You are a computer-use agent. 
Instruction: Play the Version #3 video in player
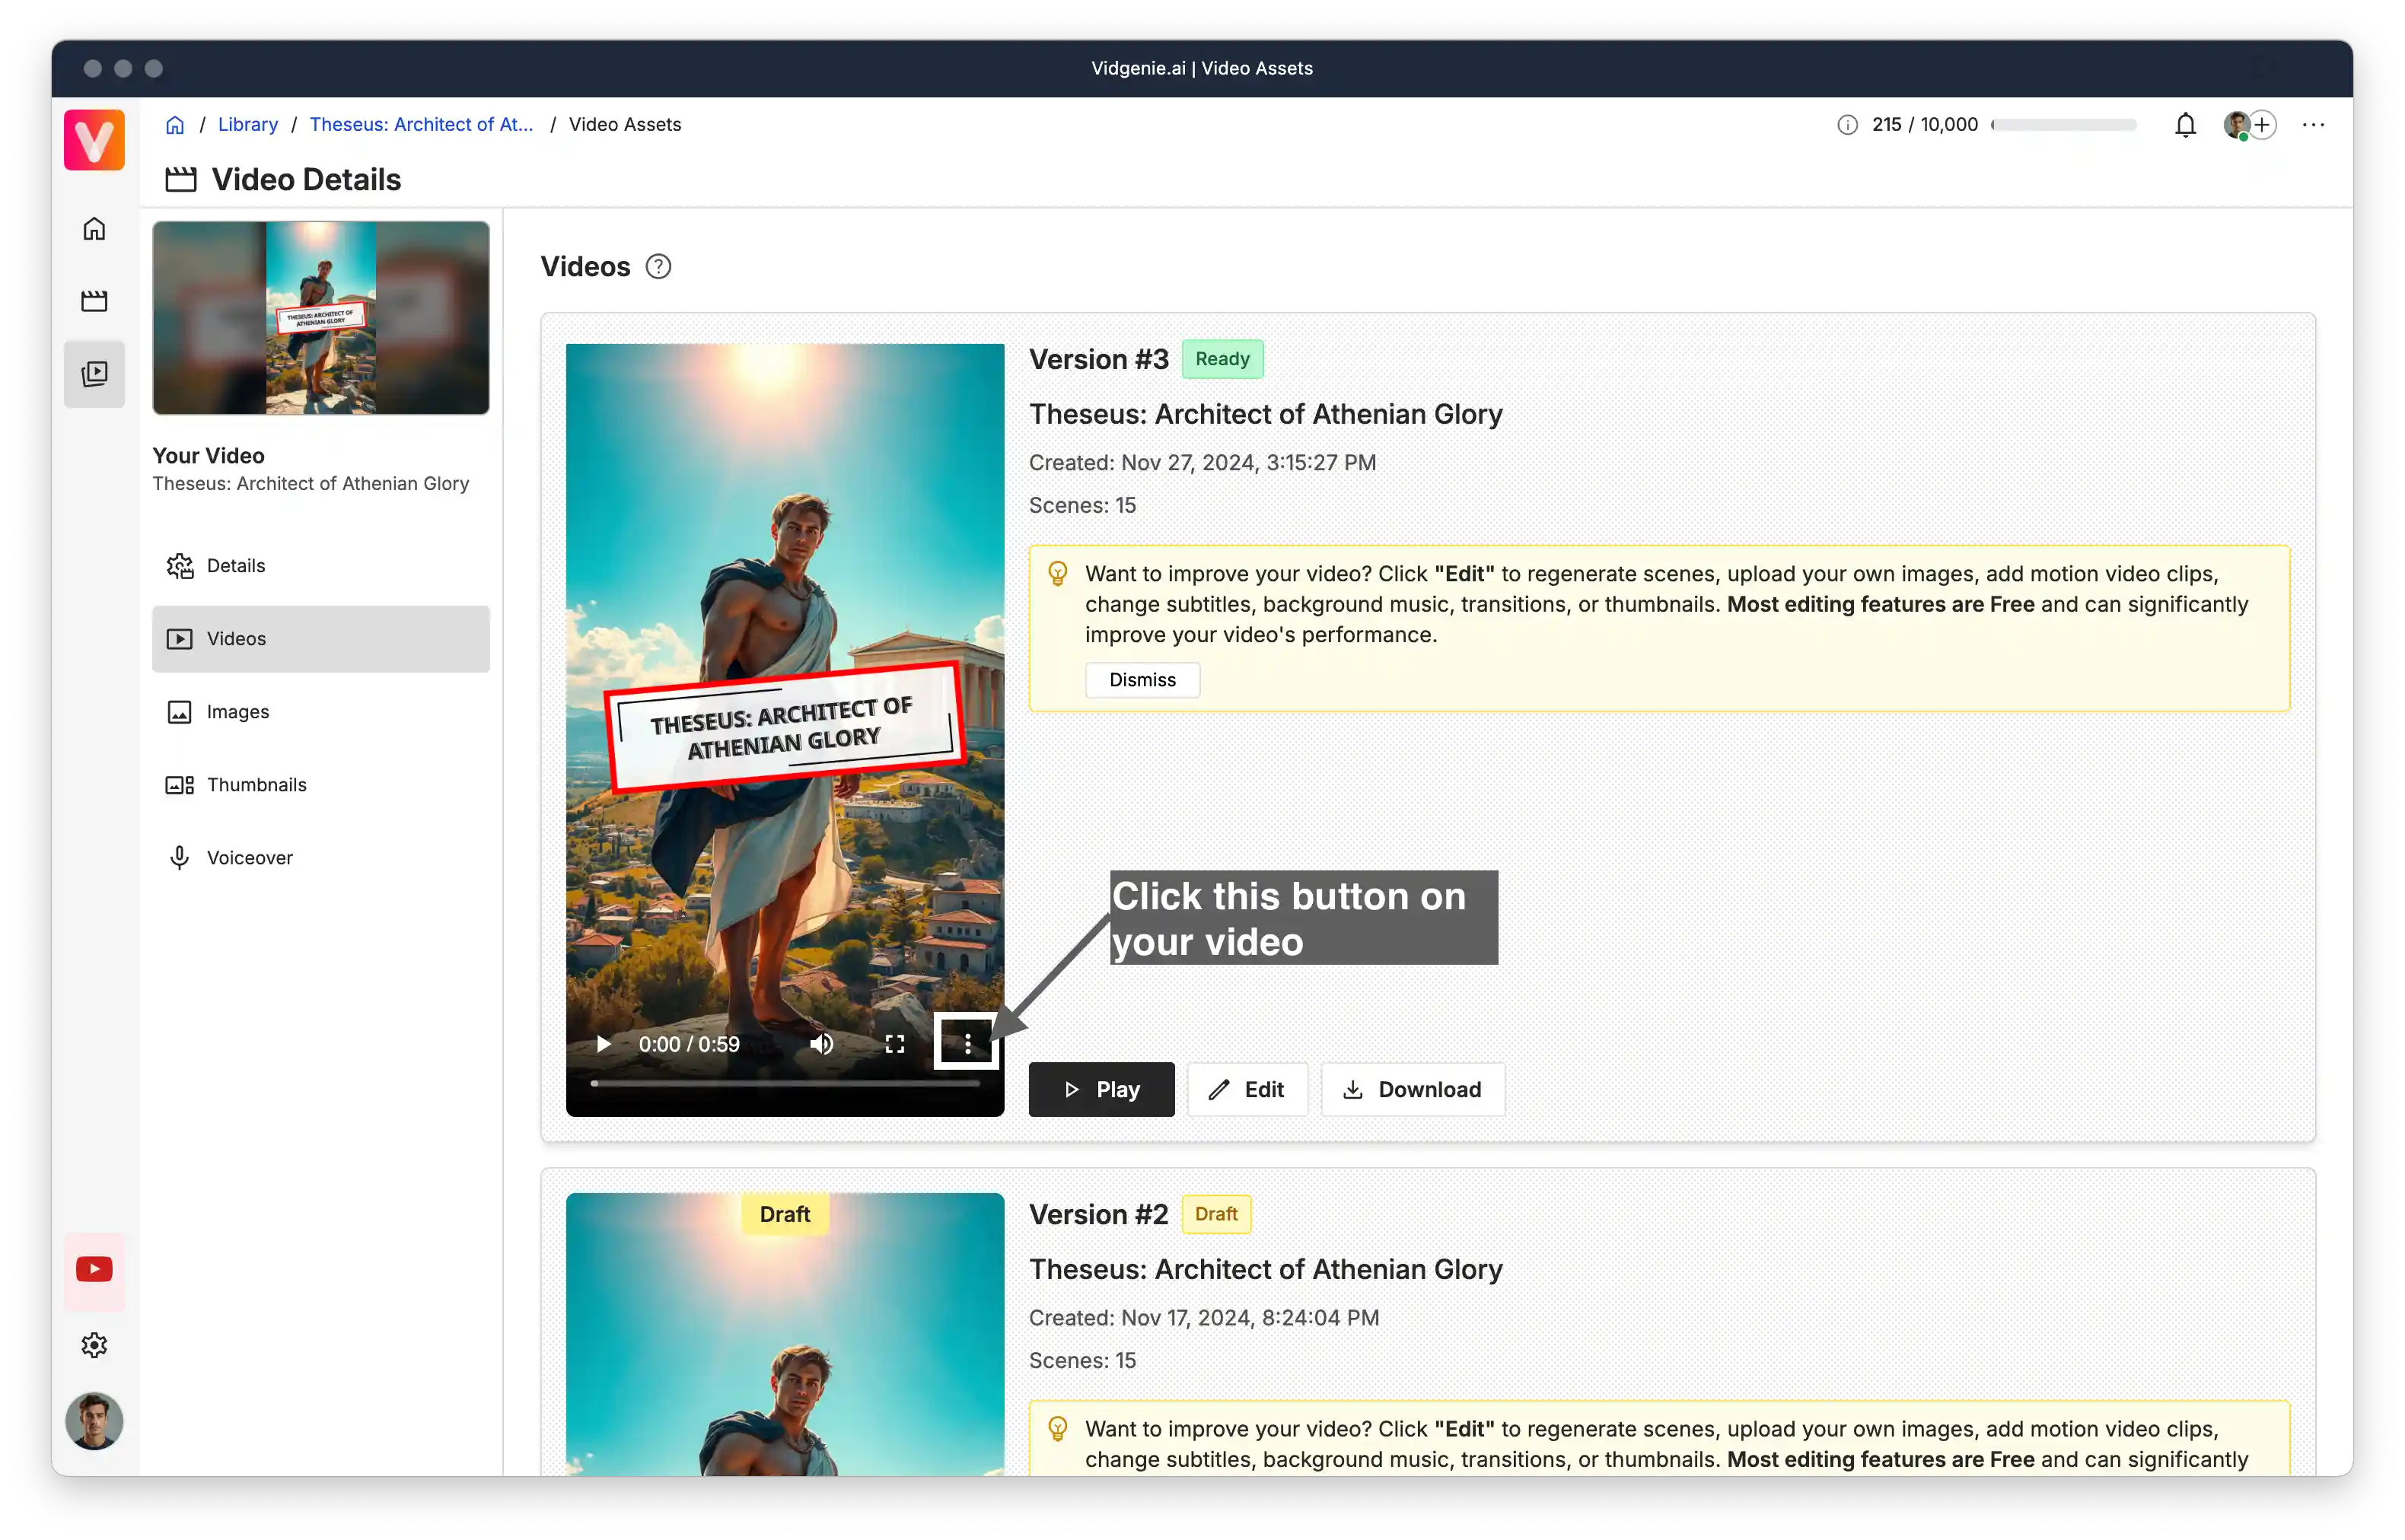click(603, 1045)
